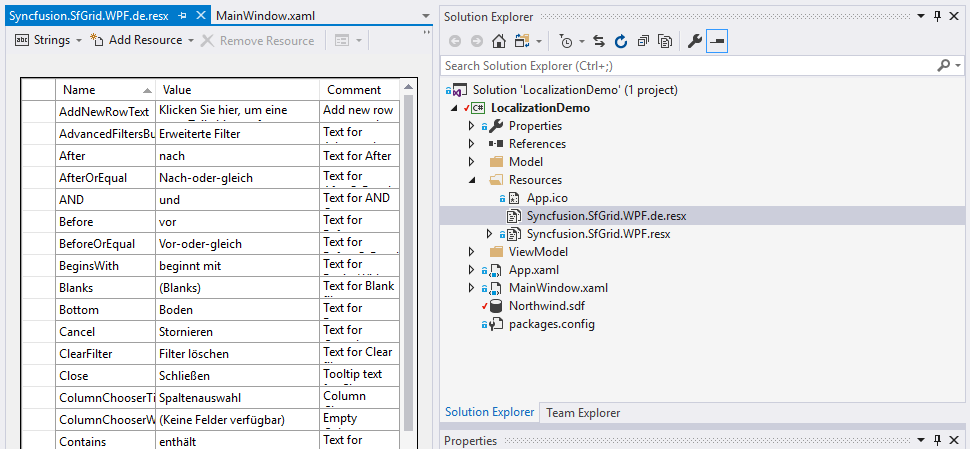The height and width of the screenshot is (449, 970).
Task: Click the Forward navigation icon in Solution Explorer
Action: 476,41
